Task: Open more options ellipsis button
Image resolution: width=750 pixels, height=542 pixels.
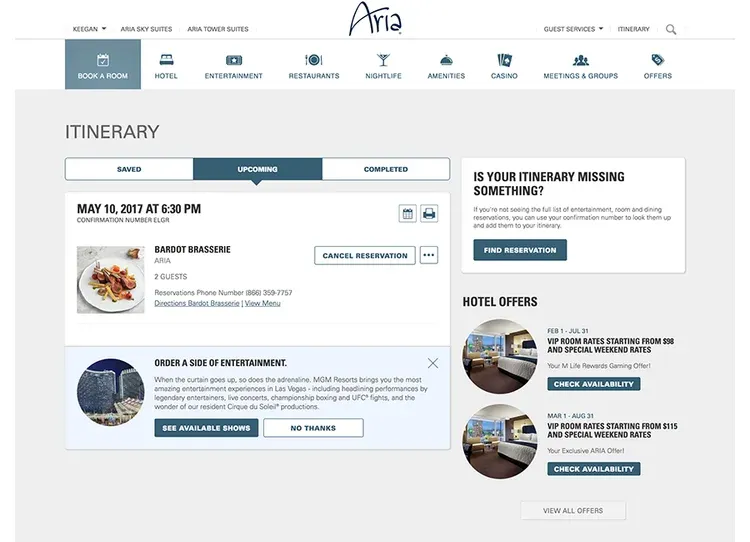Action: coord(429,255)
